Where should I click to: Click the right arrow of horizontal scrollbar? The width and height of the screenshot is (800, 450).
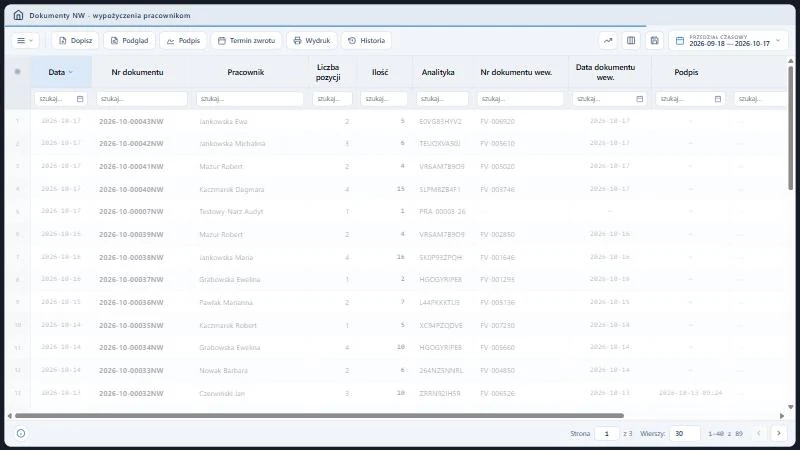tap(782, 416)
